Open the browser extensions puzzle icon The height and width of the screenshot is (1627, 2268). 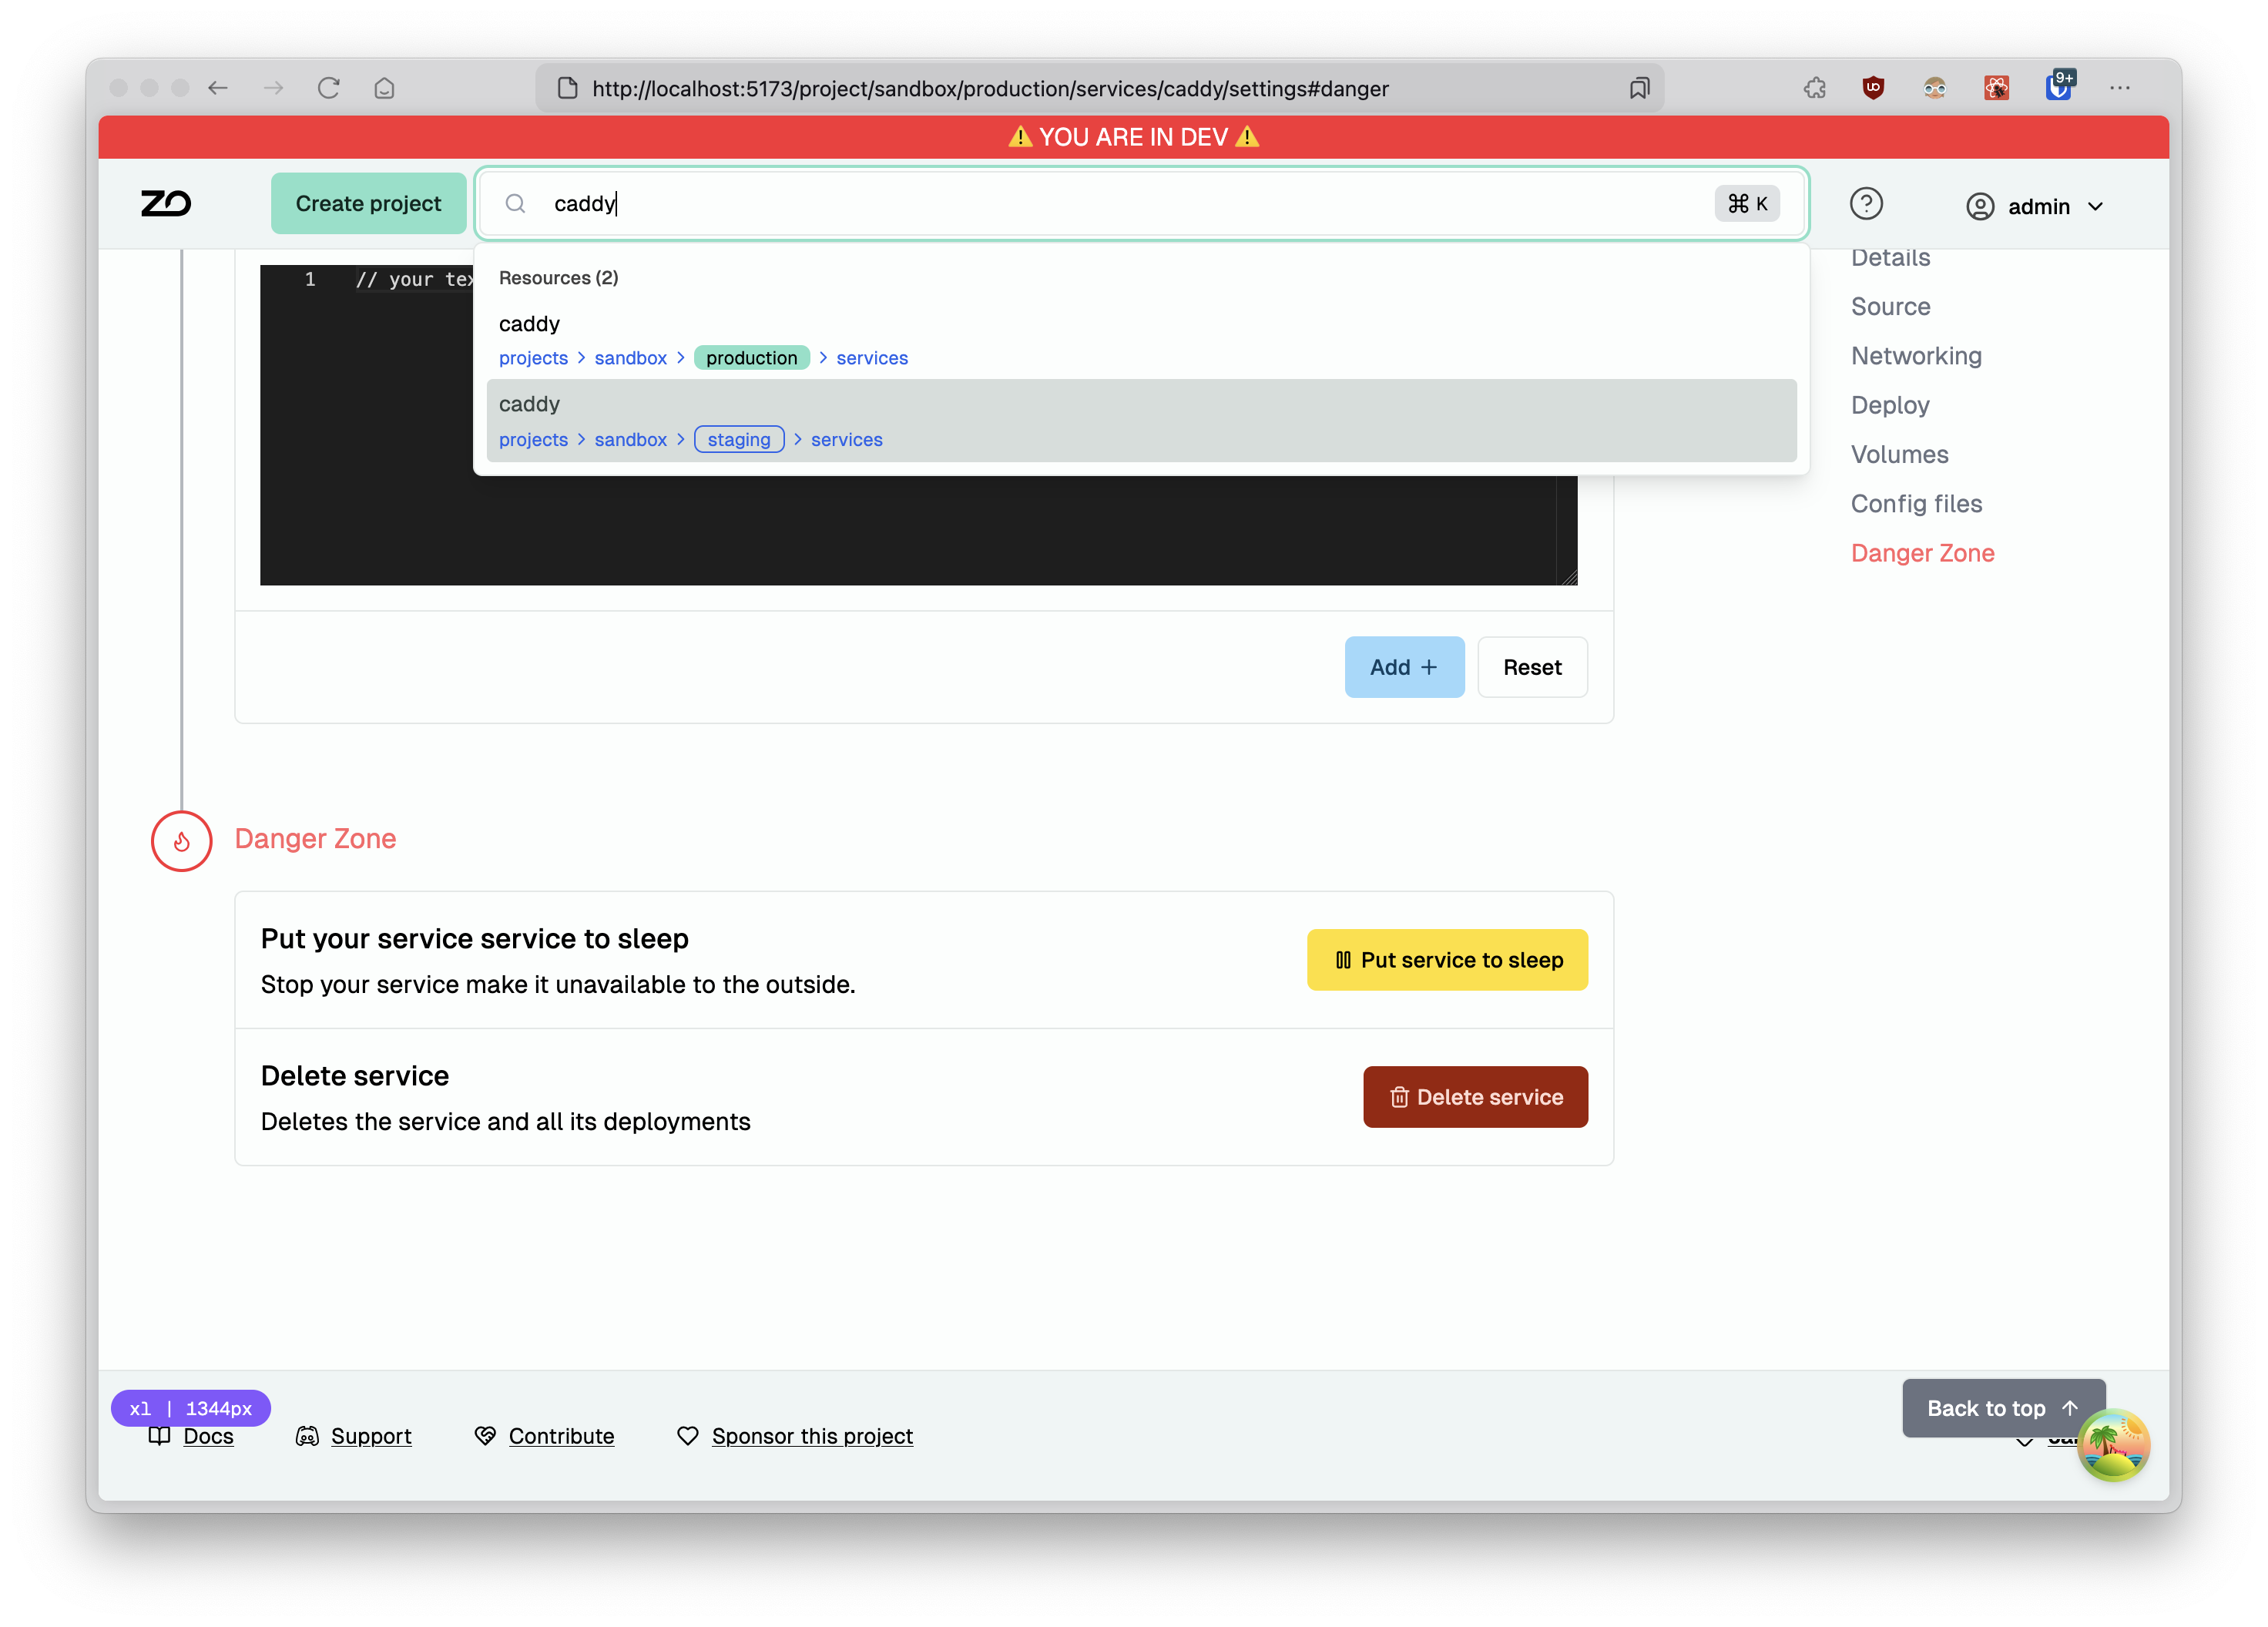coord(1814,88)
